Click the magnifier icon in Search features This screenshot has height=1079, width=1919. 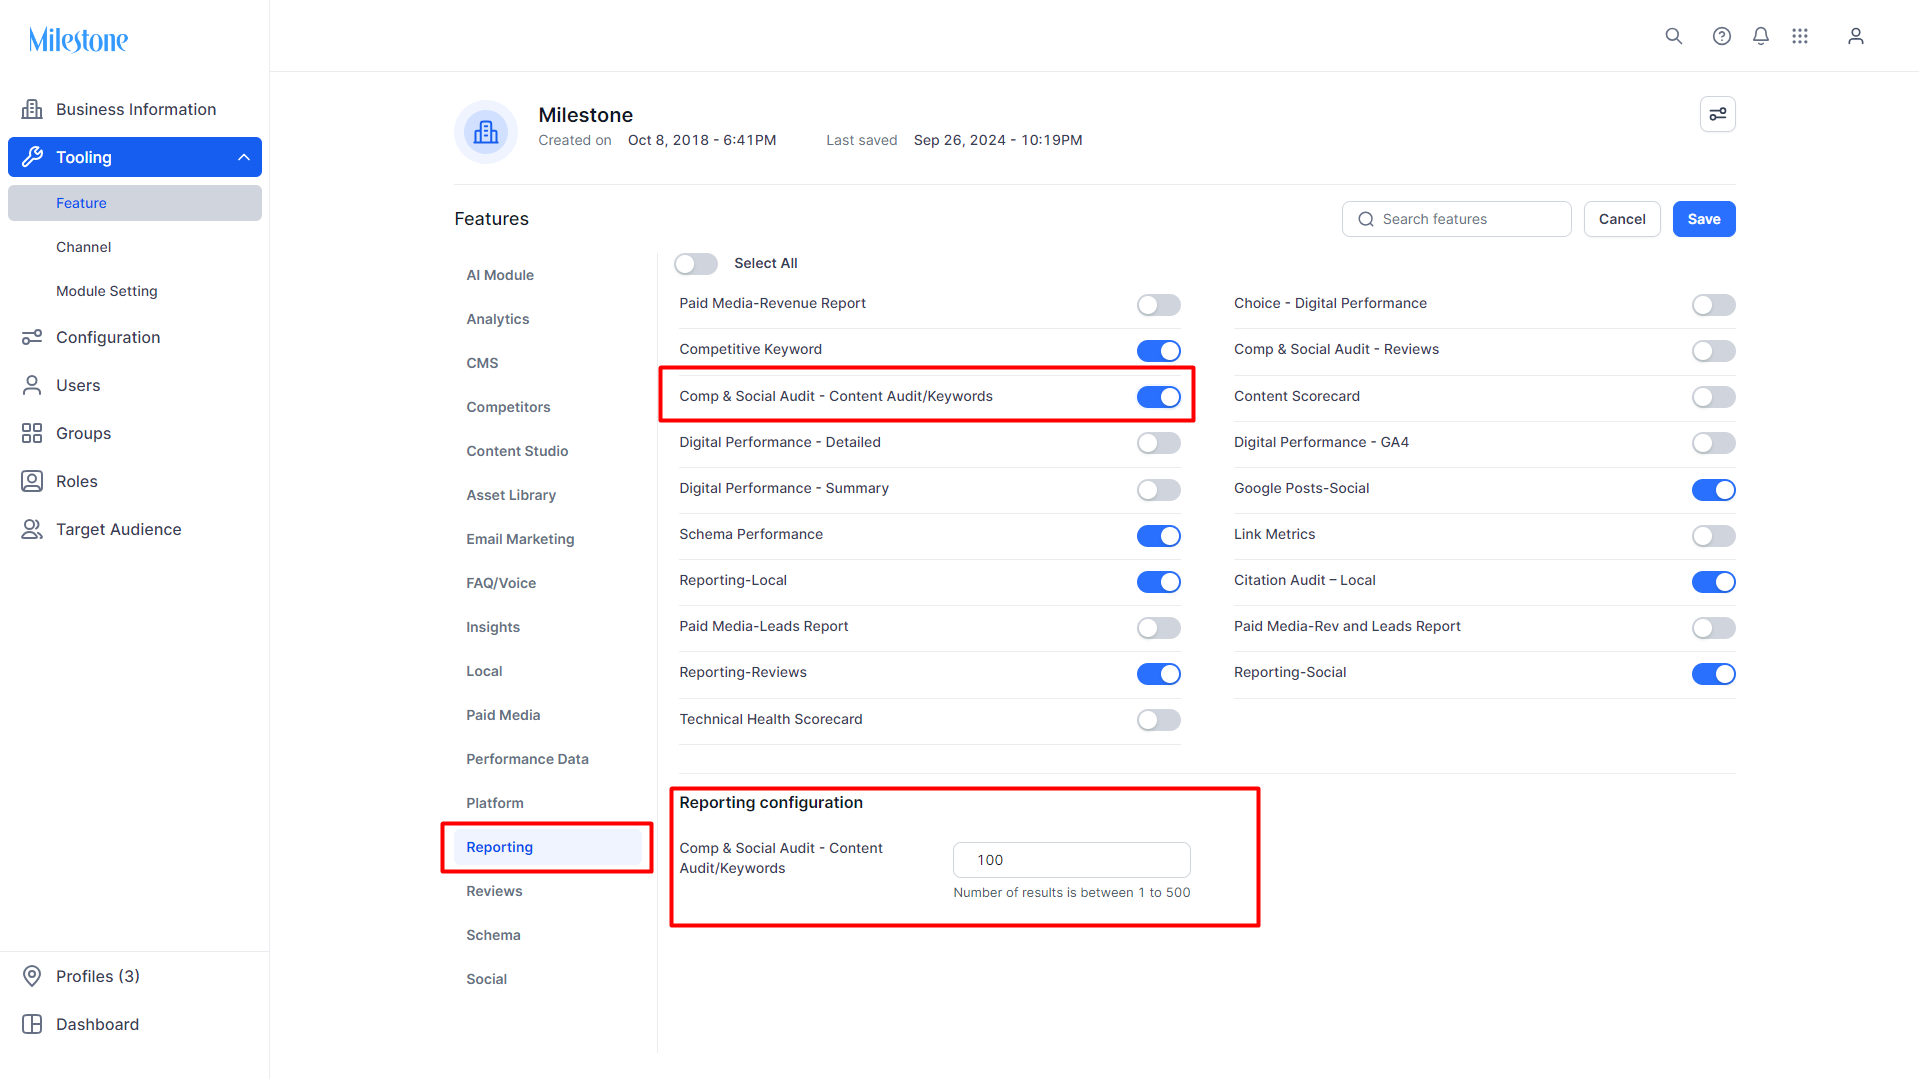(x=1366, y=219)
